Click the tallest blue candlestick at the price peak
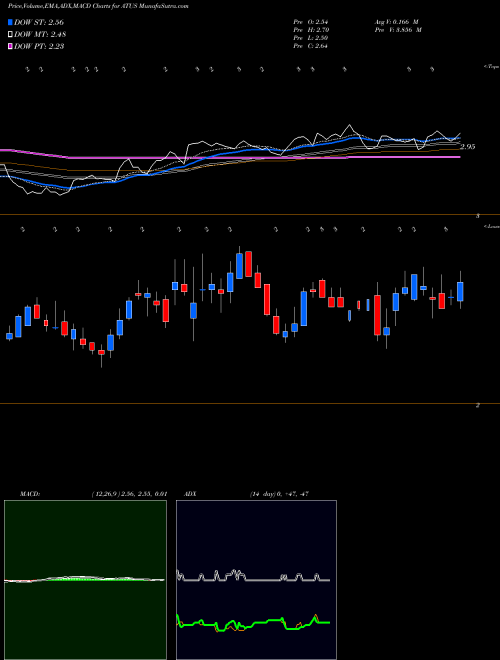500x660 pixels. [239, 266]
